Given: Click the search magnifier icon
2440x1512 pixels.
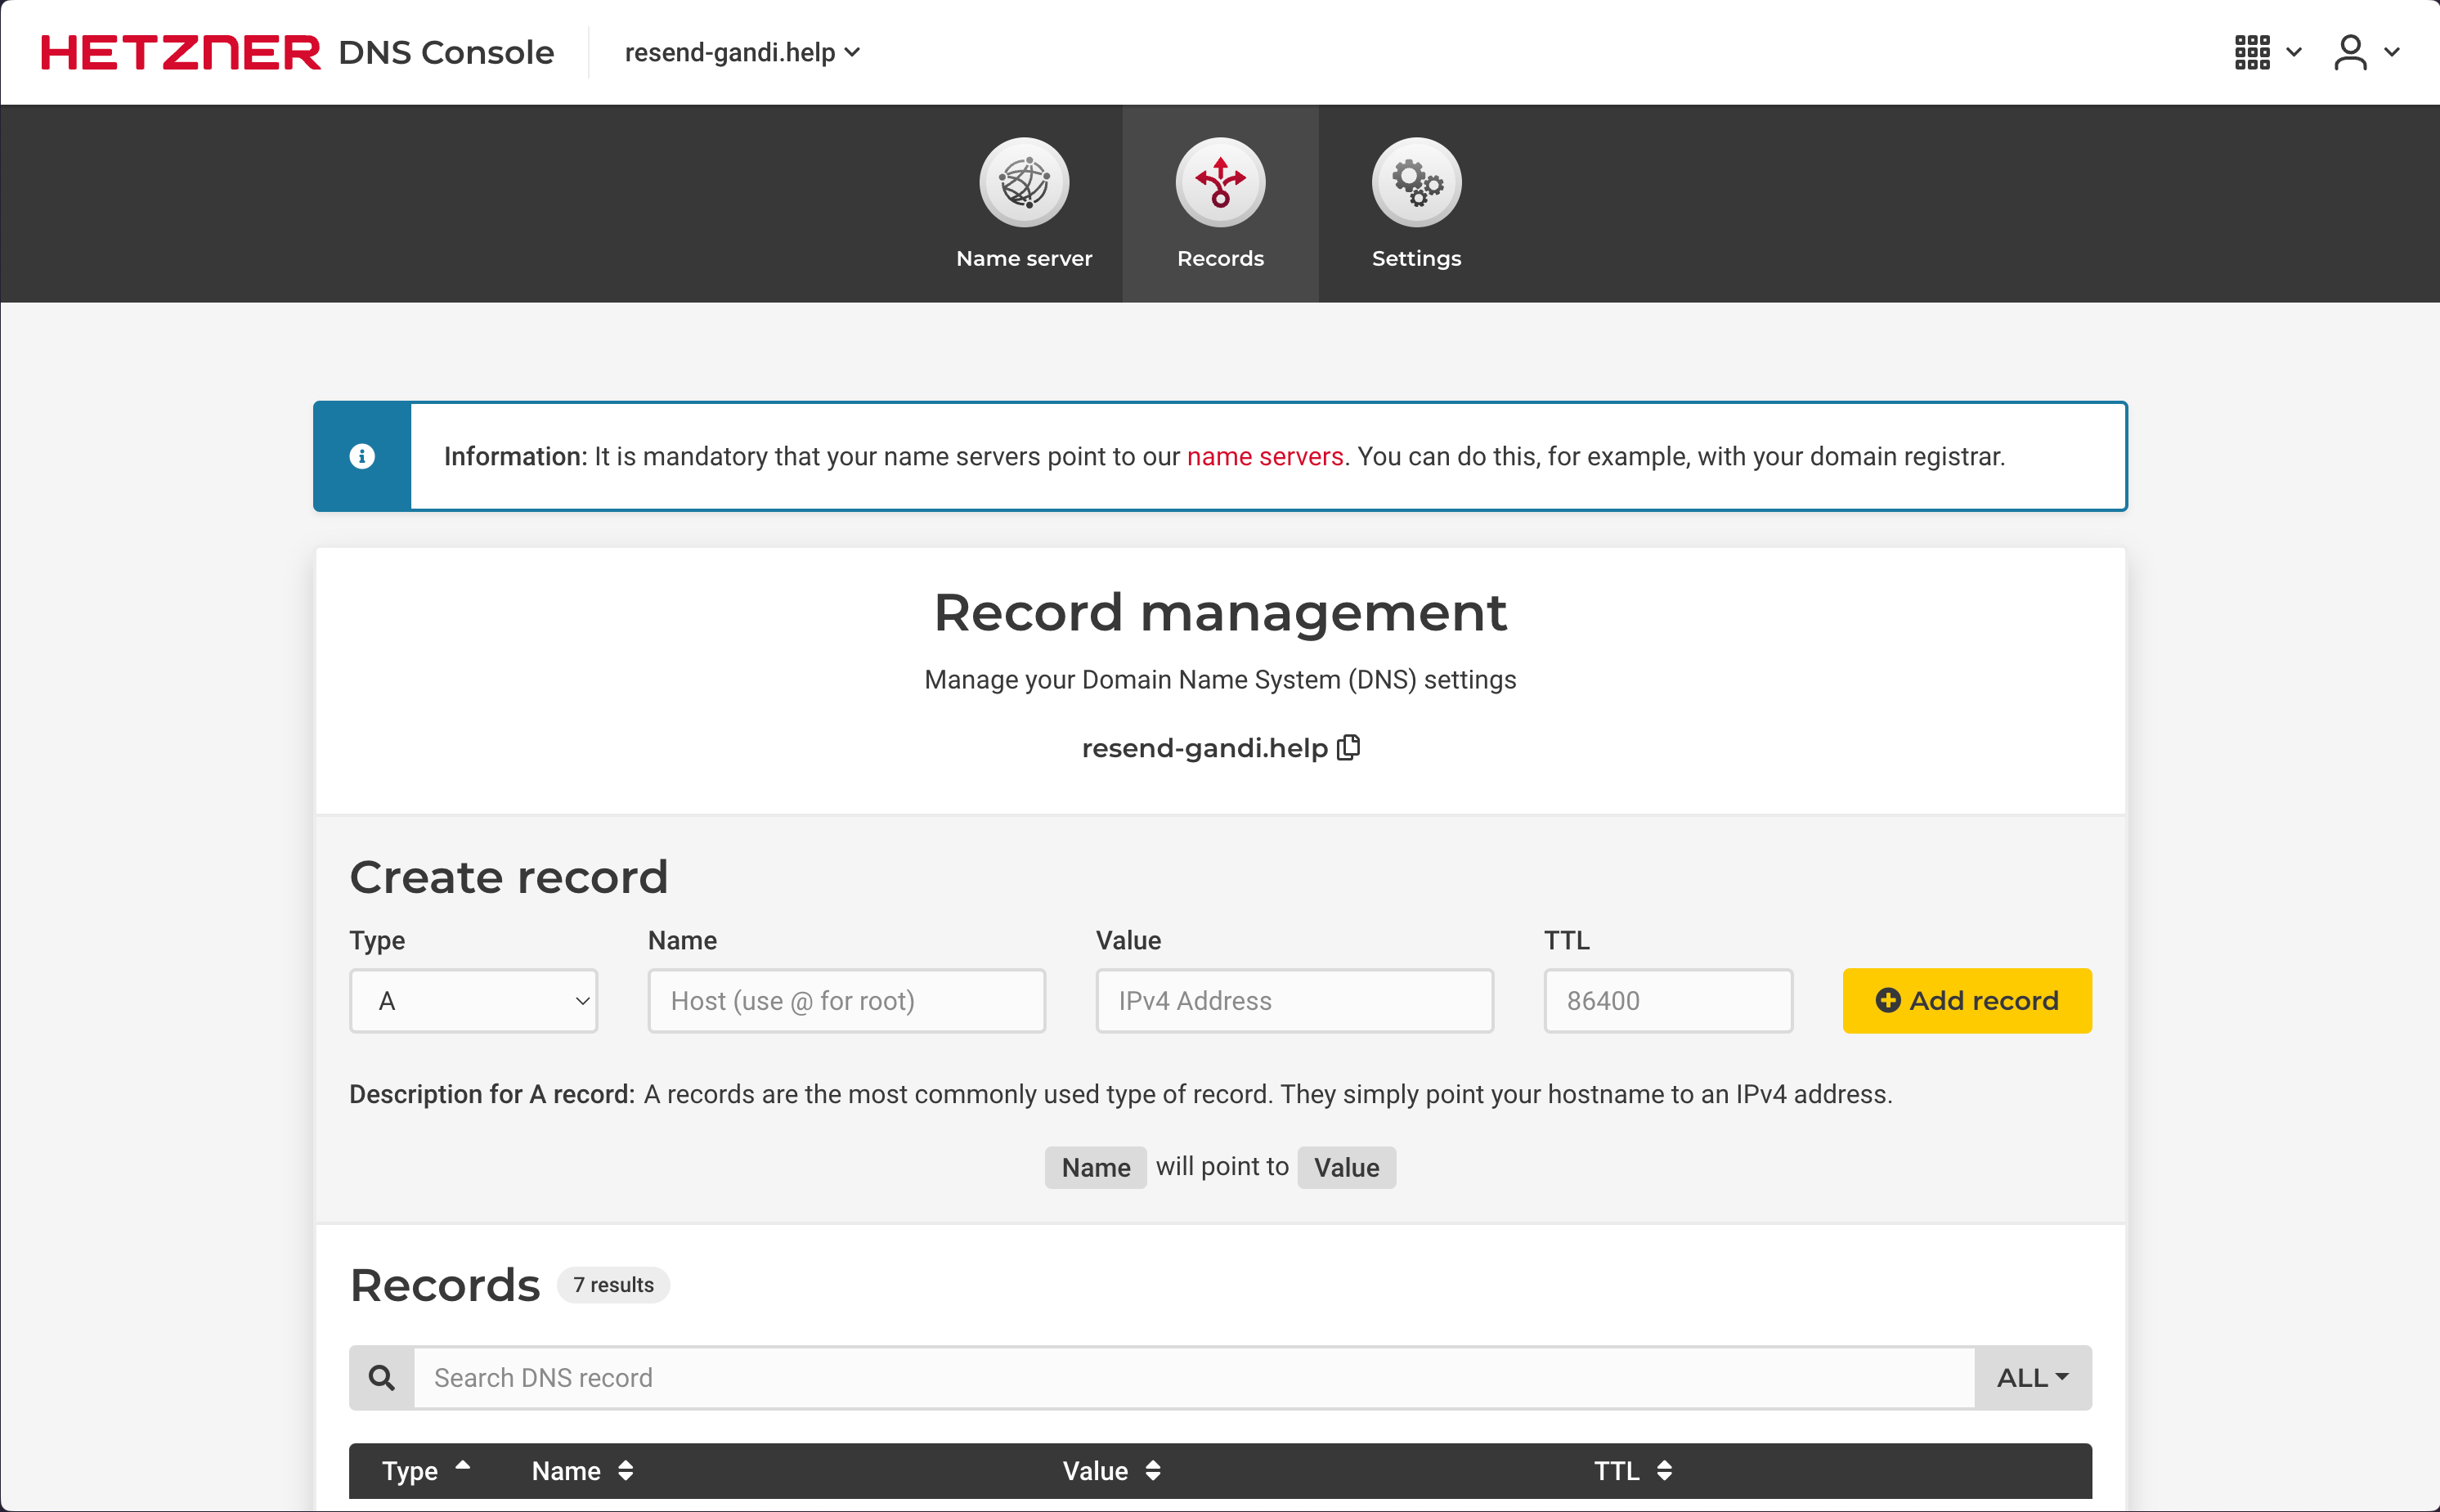Looking at the screenshot, I should click(x=381, y=1378).
